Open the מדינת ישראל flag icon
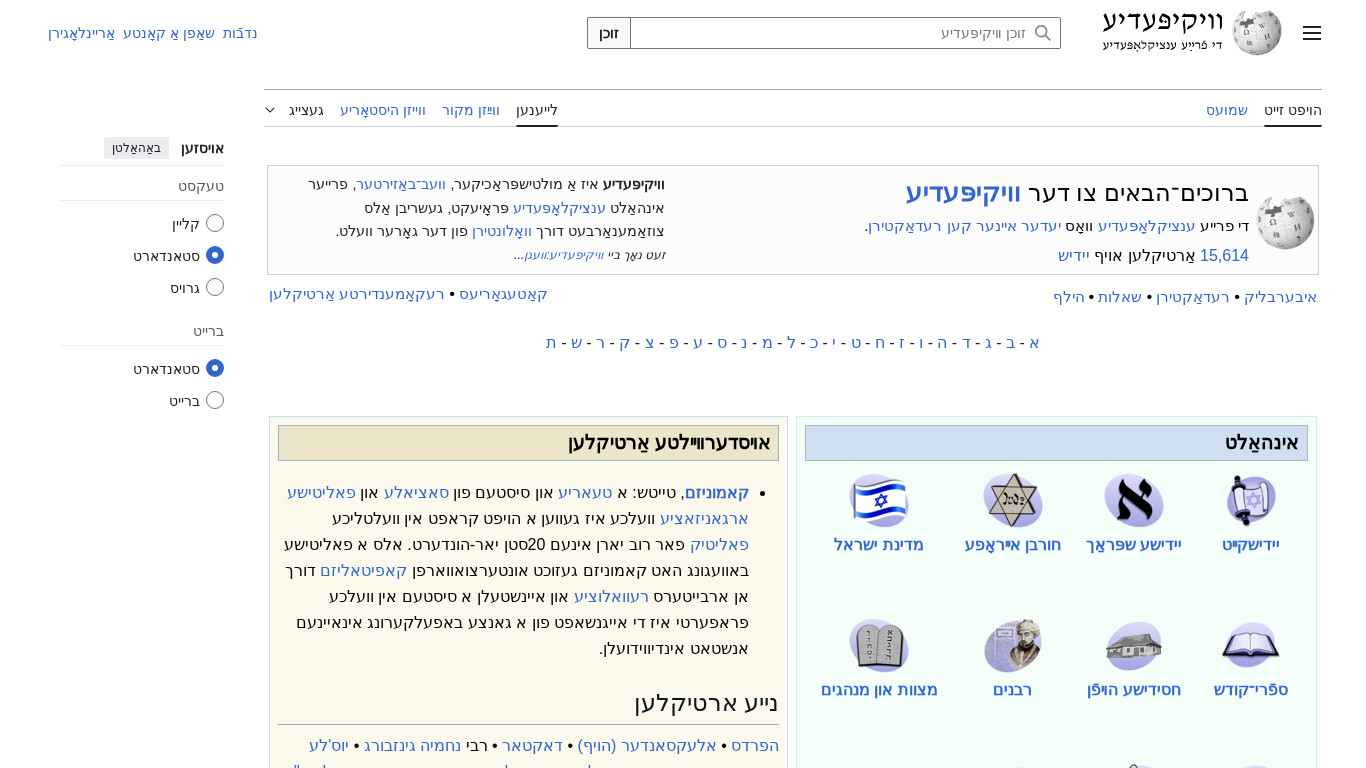The height and width of the screenshot is (768, 1366). (x=879, y=500)
